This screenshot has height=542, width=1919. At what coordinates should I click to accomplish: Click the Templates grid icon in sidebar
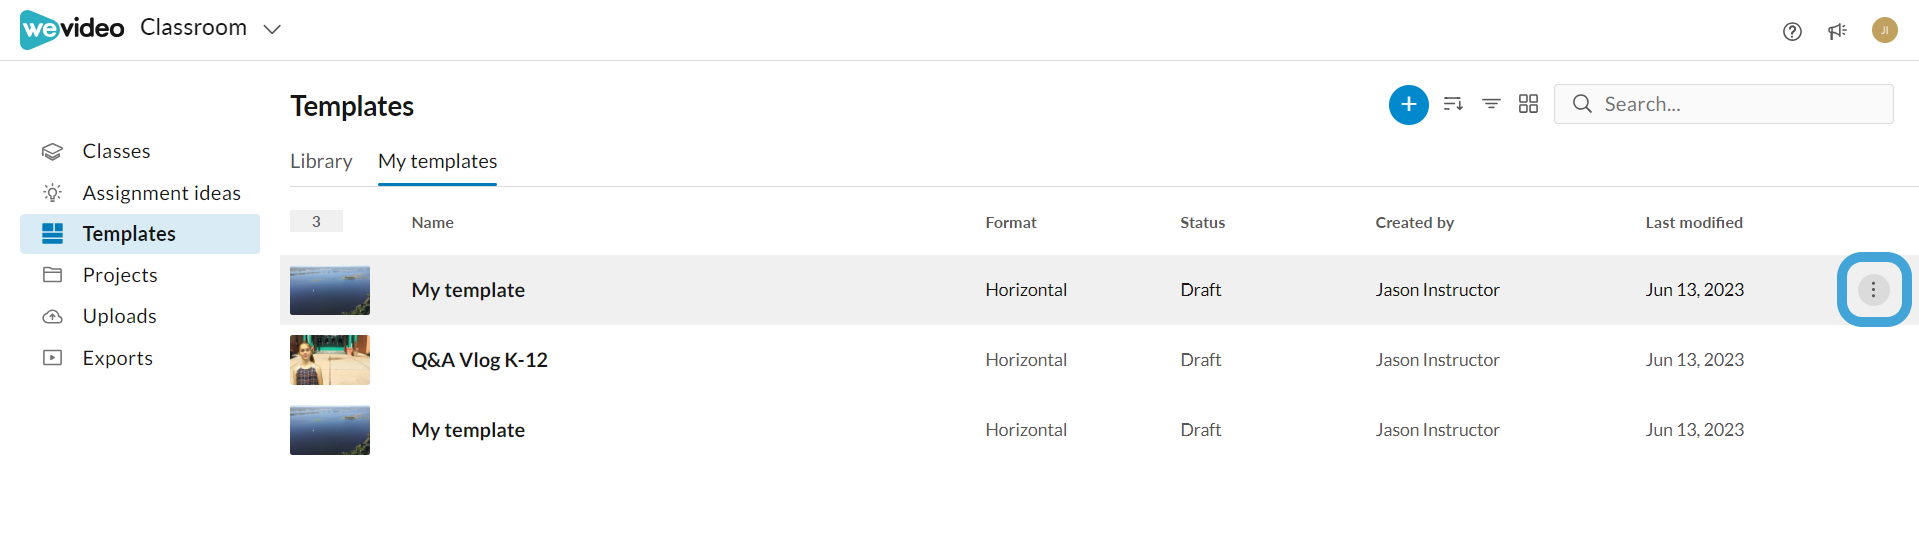pos(52,234)
